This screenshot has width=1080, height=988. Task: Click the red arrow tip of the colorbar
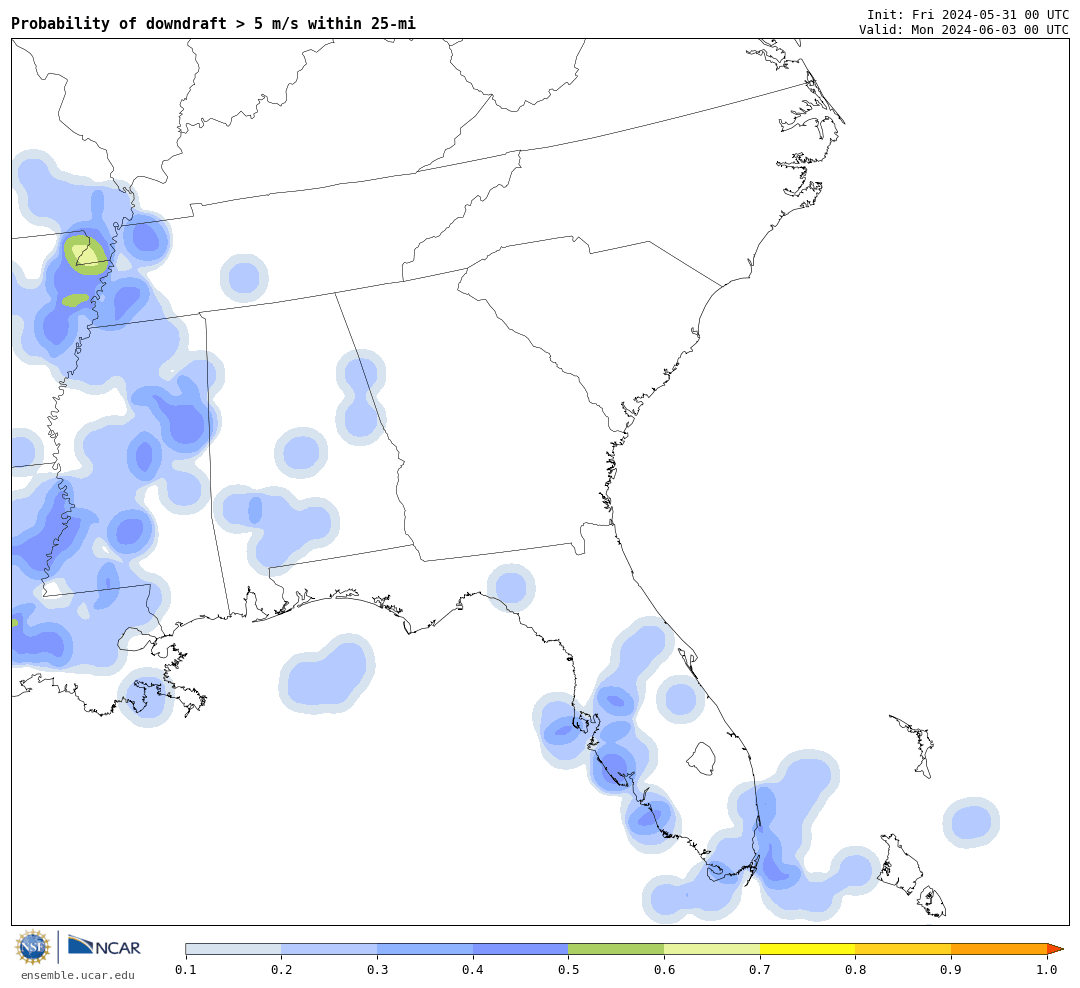1055,949
